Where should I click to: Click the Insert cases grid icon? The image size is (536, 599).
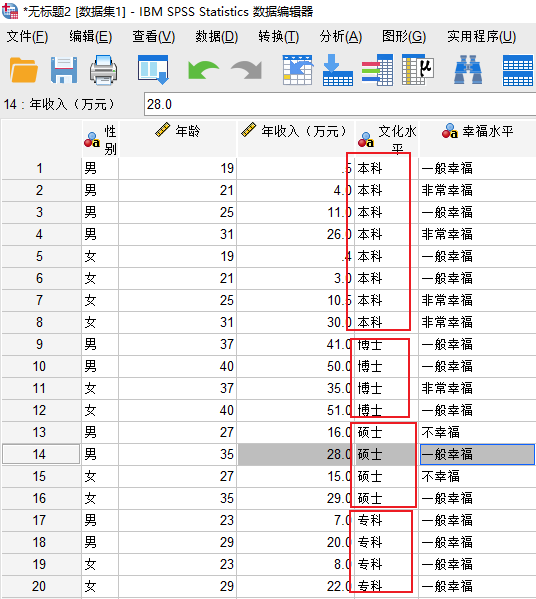518,71
